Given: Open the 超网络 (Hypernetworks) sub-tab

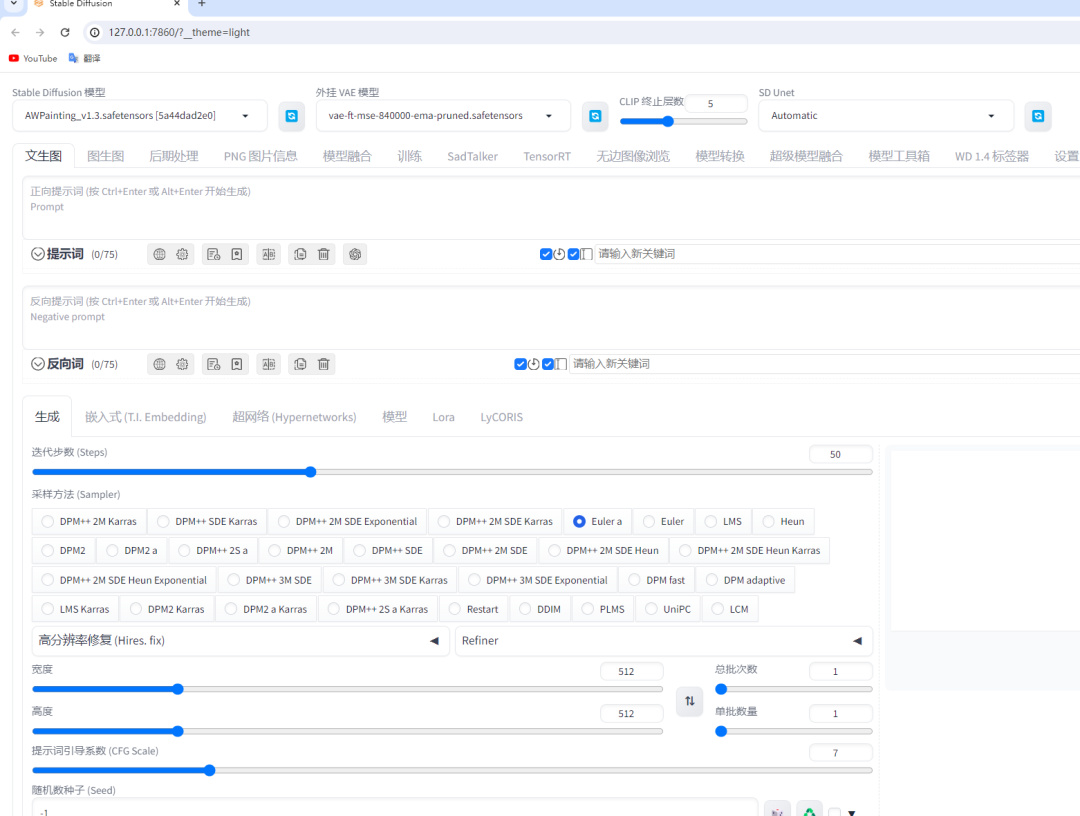Looking at the screenshot, I should tap(294, 417).
